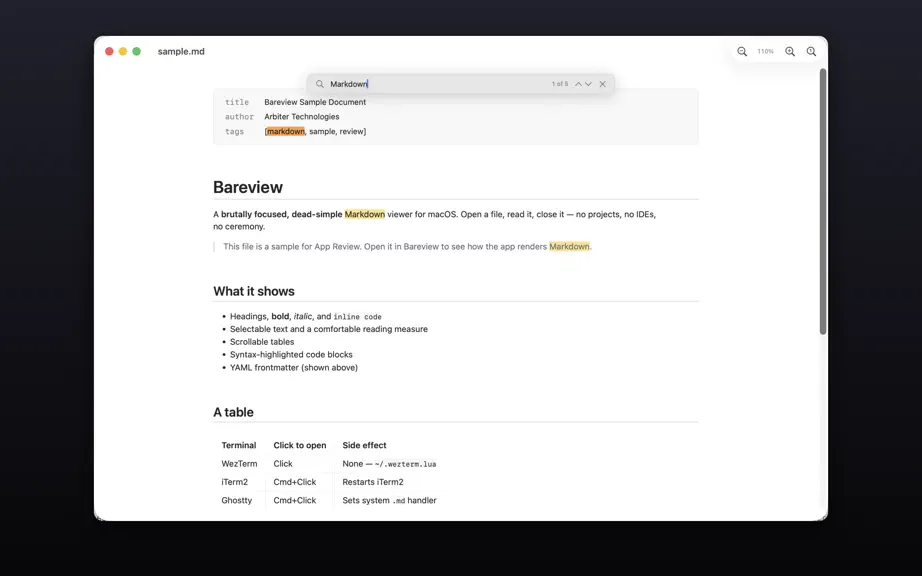The width and height of the screenshot is (922, 576).
Task: Click the 'author' frontmatter key
Action: pyautogui.click(x=239, y=117)
